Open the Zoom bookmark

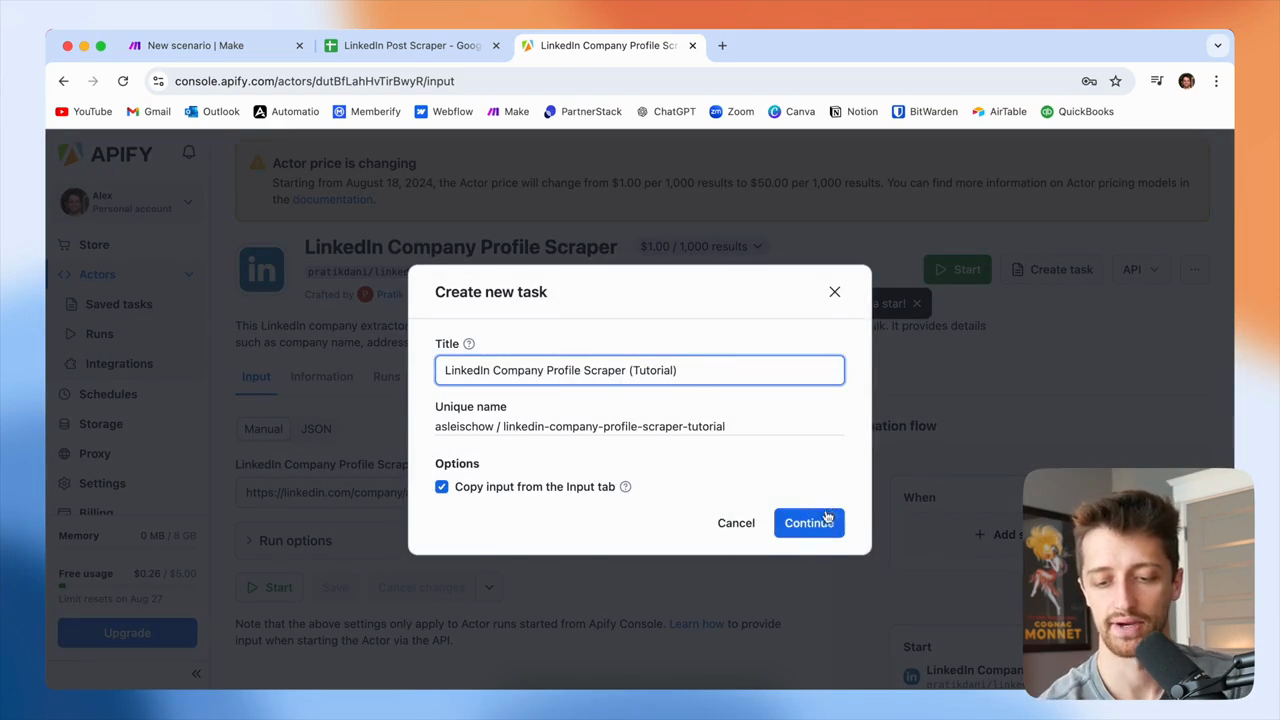pos(732,112)
